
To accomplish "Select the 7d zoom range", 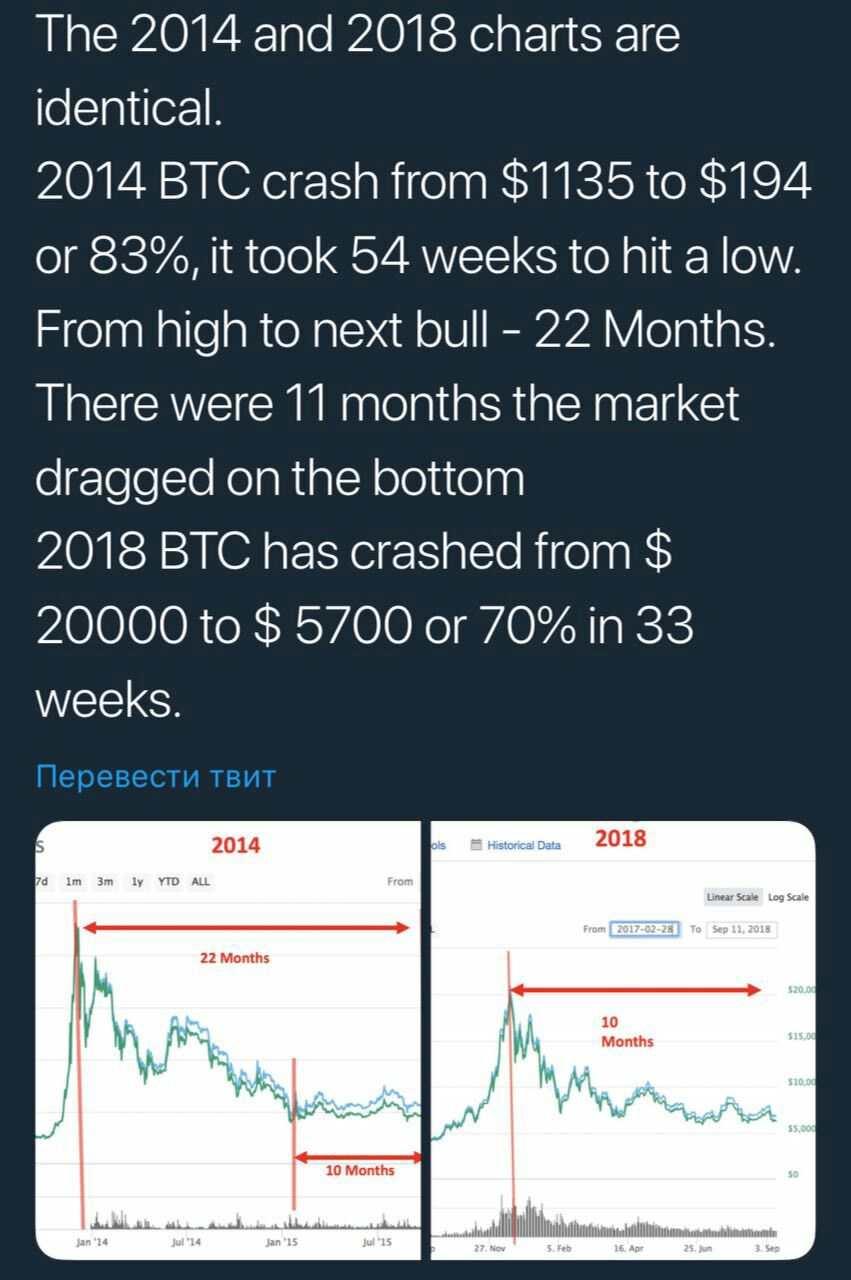I will pos(41,882).
